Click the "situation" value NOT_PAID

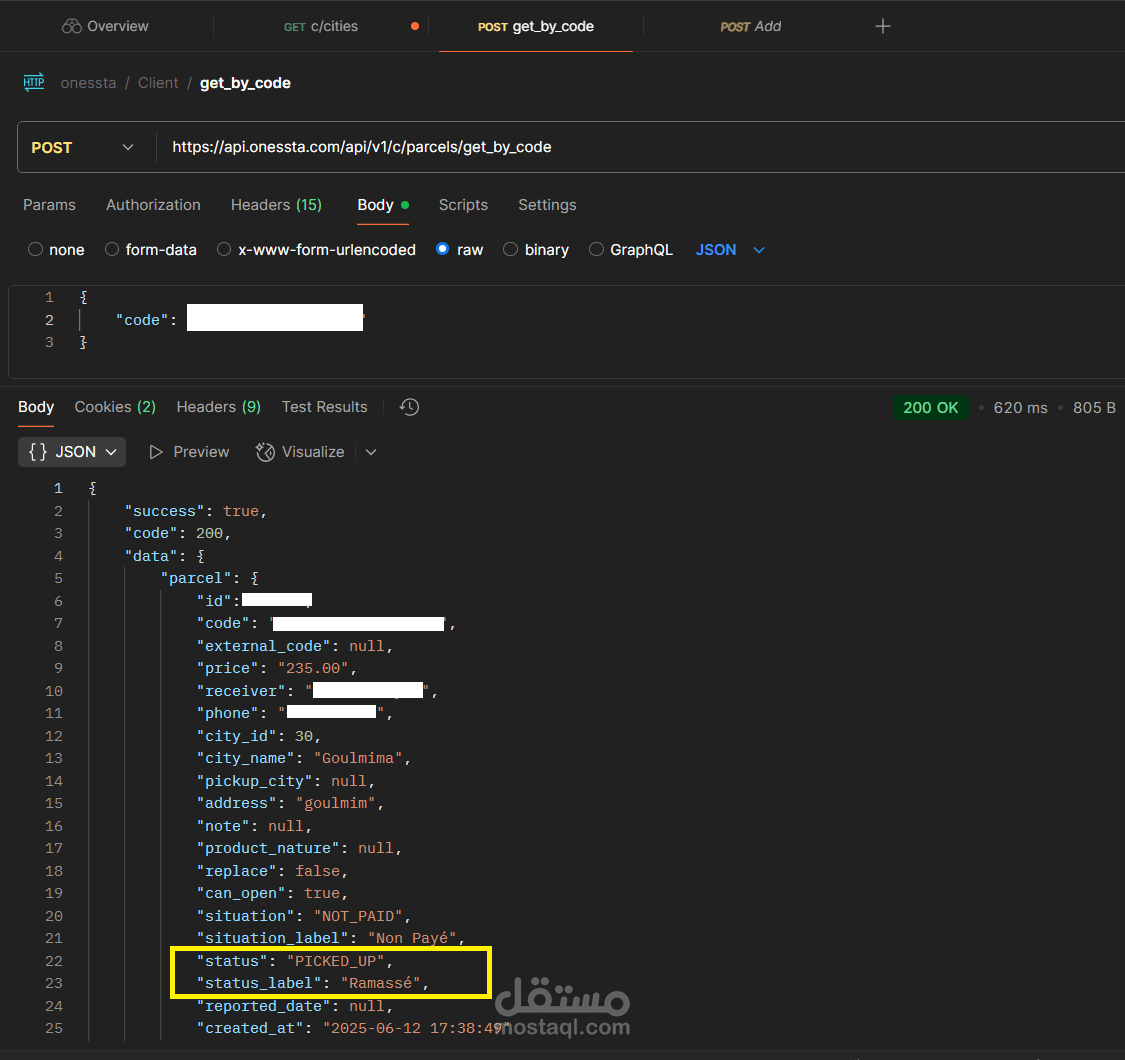[x=358, y=916]
